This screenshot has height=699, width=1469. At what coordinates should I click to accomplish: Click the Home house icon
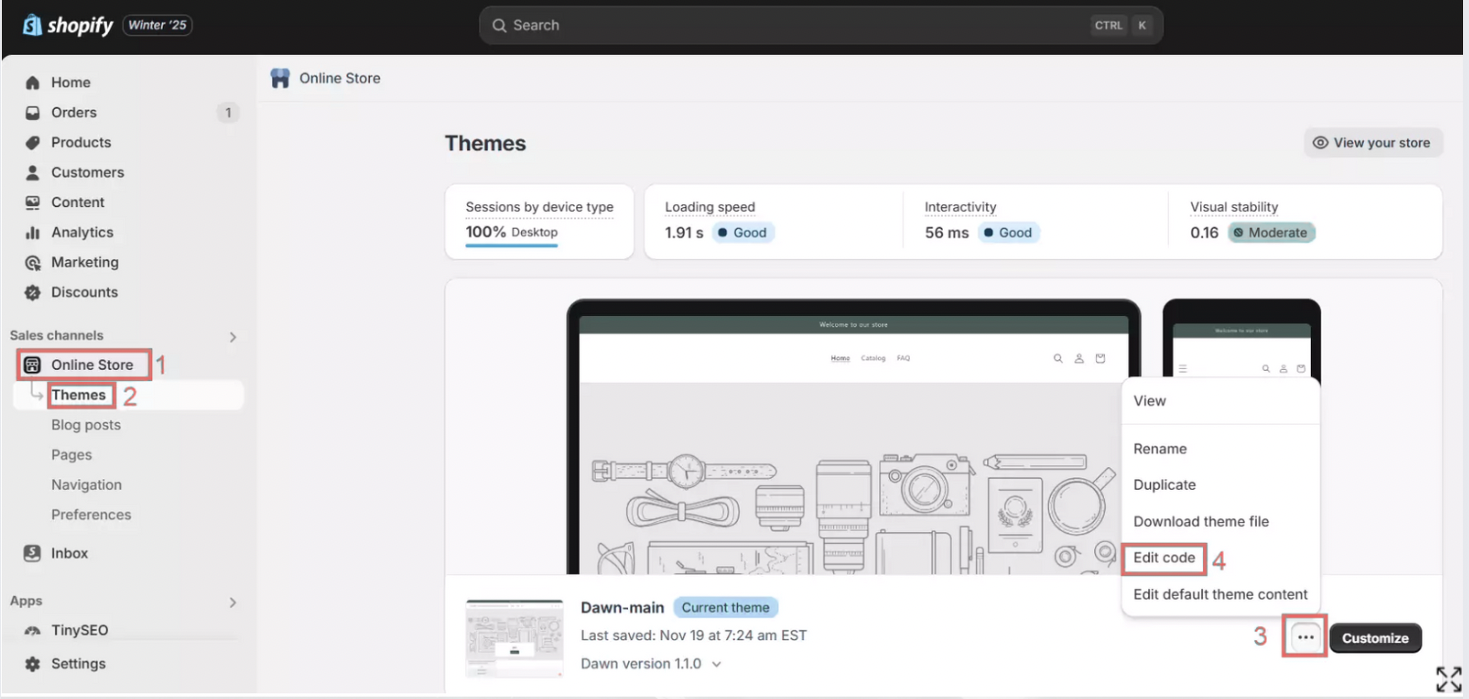point(33,82)
